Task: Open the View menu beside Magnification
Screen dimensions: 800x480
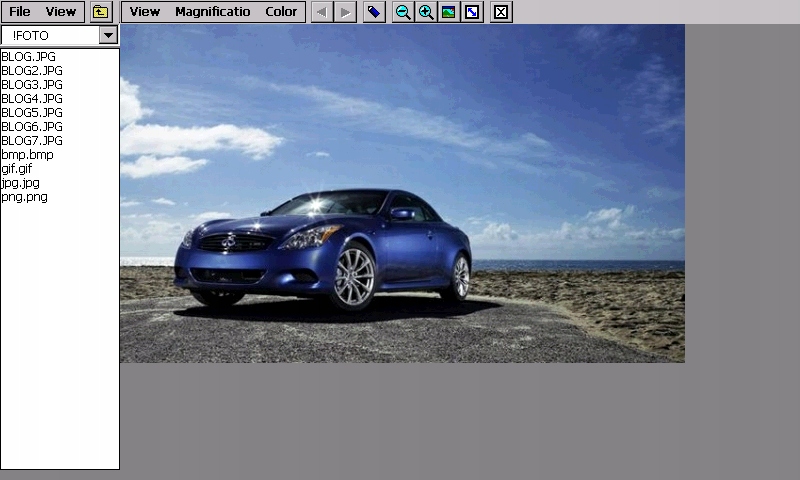Action: pyautogui.click(x=145, y=12)
